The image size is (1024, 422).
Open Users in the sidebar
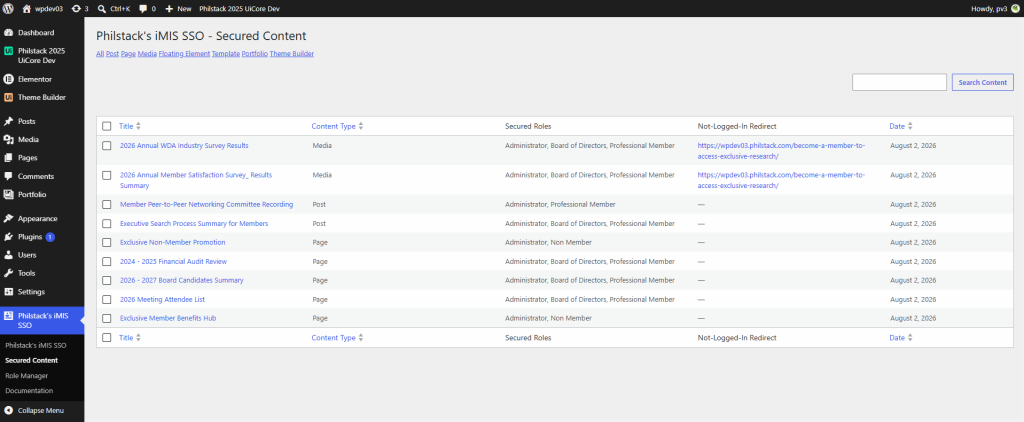tap(42, 255)
